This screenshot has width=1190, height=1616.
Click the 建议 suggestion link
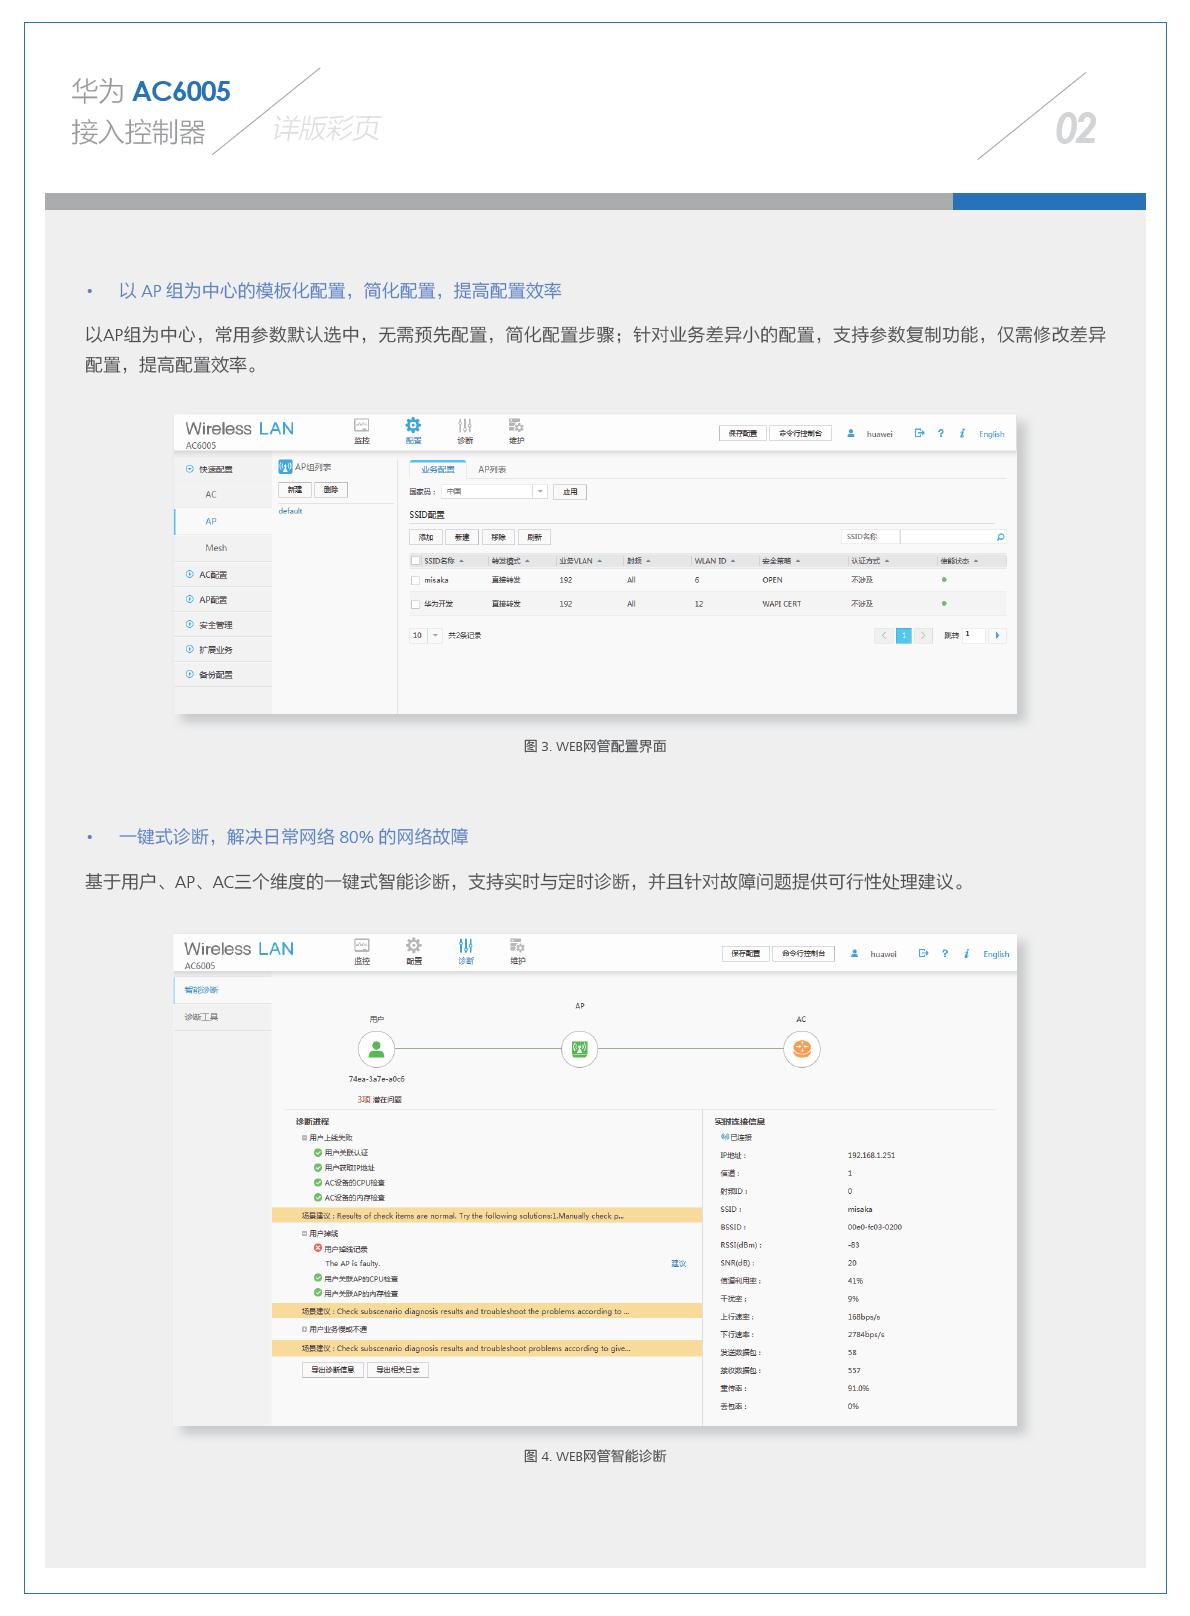(x=678, y=1263)
